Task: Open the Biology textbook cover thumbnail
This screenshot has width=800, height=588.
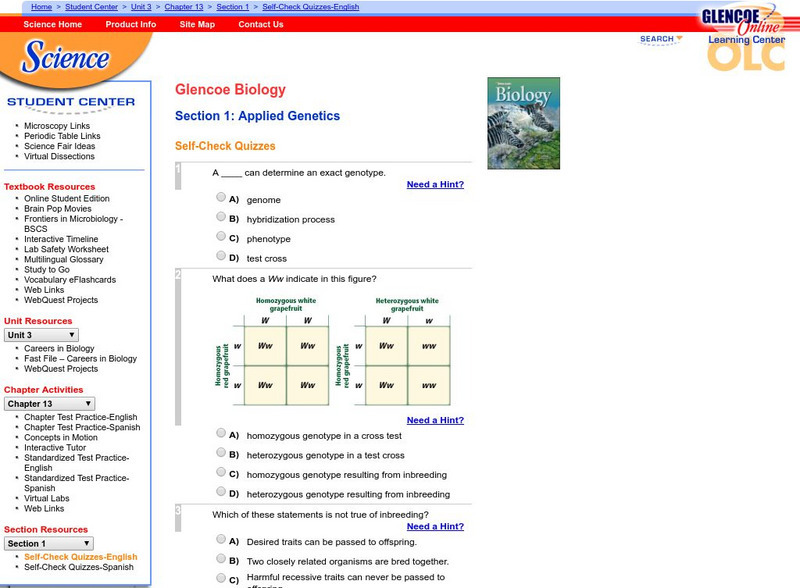Action: (523, 123)
